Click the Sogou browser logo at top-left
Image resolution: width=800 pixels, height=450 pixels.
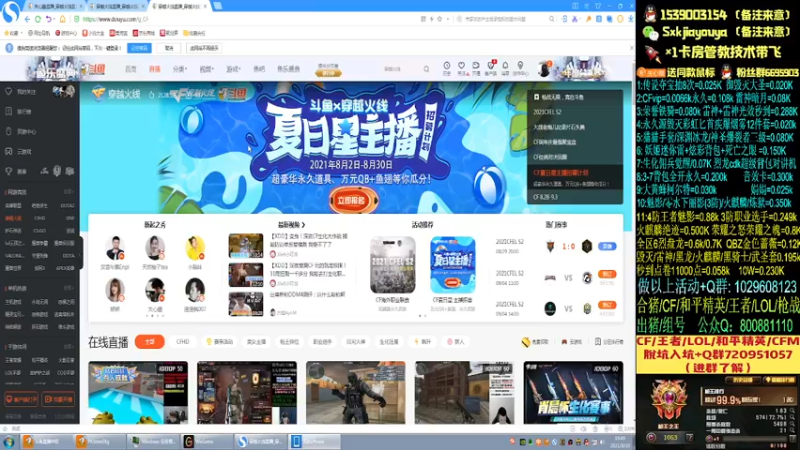[x=10, y=11]
